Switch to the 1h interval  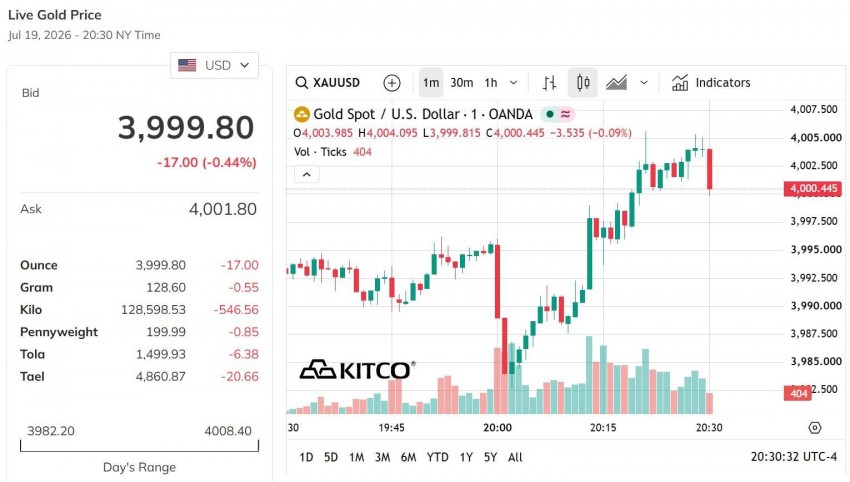tap(491, 83)
